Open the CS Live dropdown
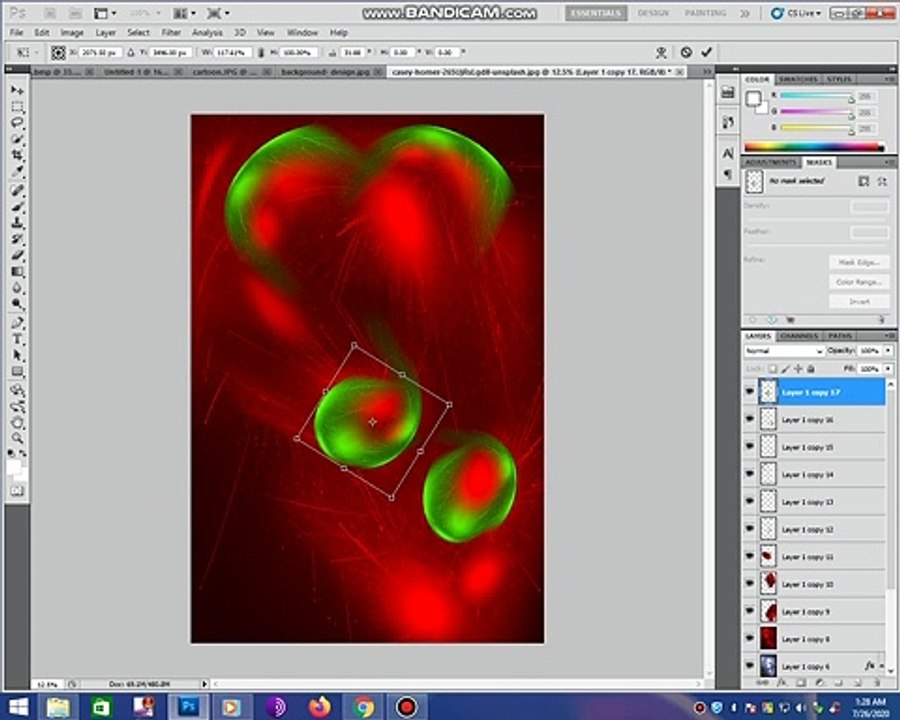The image size is (900, 720). pos(797,13)
